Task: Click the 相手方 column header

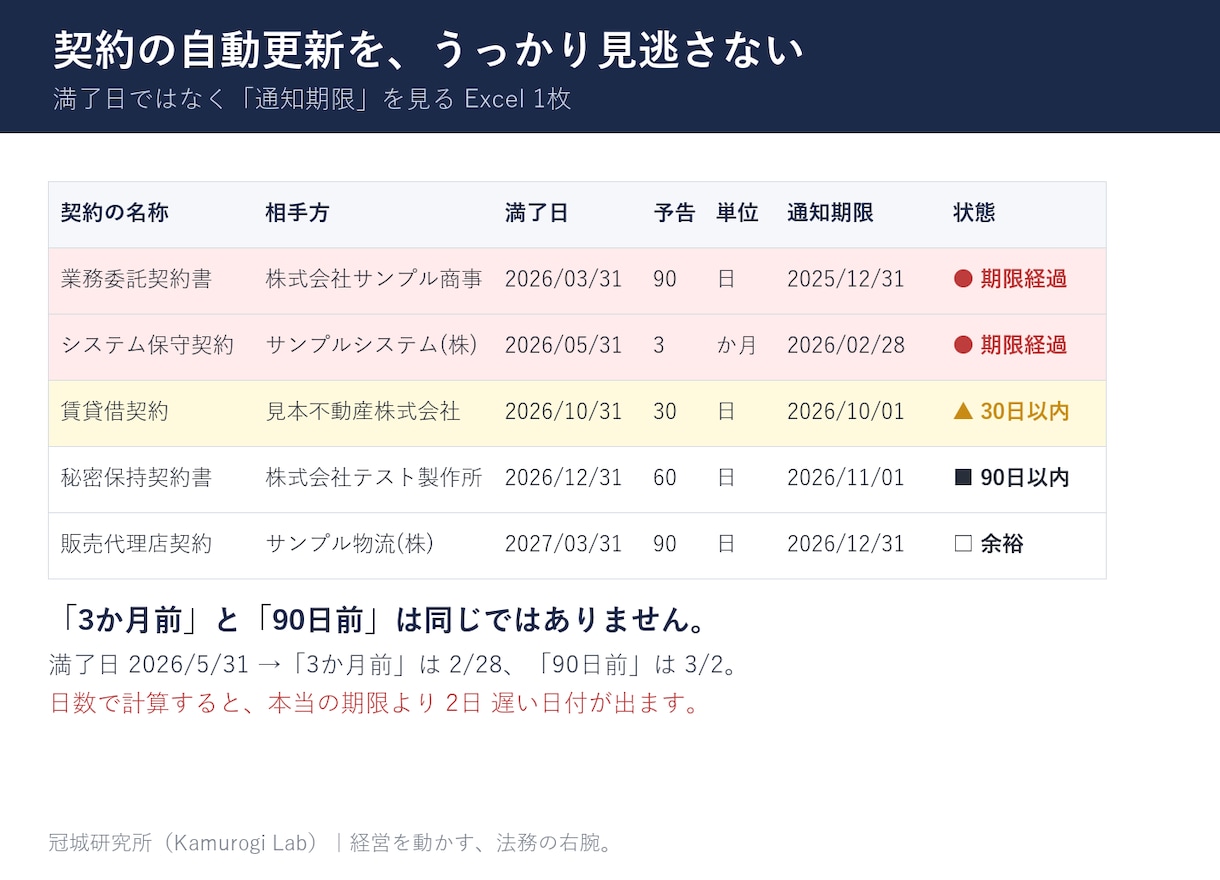Action: [x=297, y=213]
